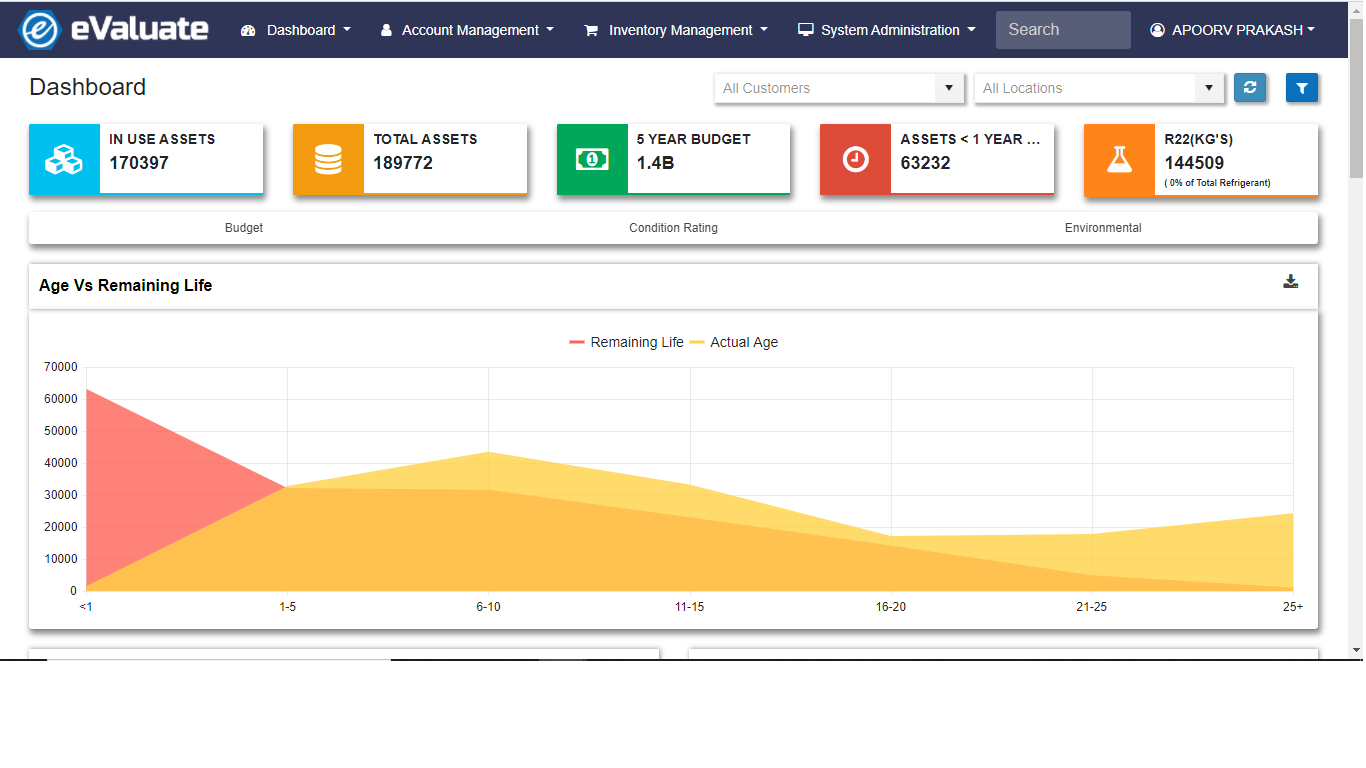Click the Total Assets coins stack icon
The height and width of the screenshot is (768, 1366).
(x=328, y=159)
